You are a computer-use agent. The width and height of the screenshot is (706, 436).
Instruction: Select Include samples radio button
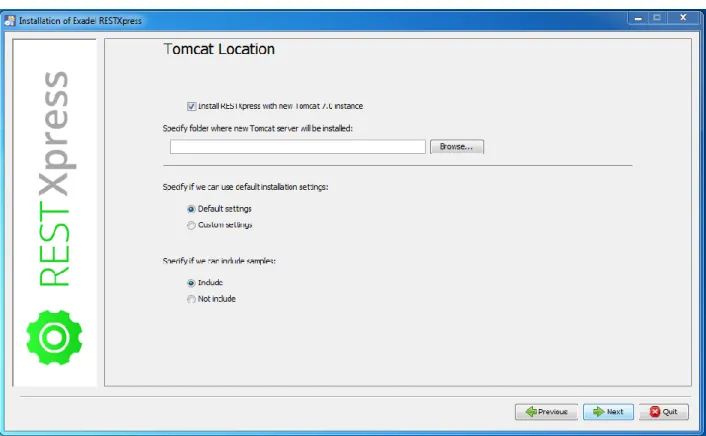[x=191, y=283]
